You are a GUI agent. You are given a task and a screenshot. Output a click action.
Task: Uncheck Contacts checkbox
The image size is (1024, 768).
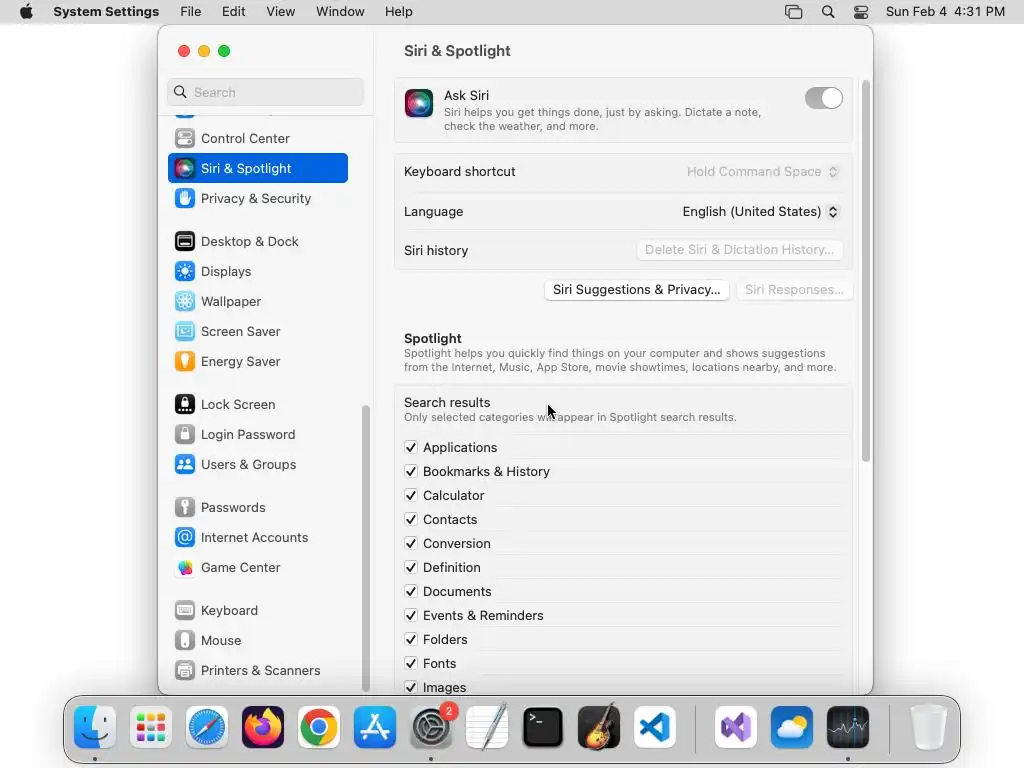coord(411,519)
